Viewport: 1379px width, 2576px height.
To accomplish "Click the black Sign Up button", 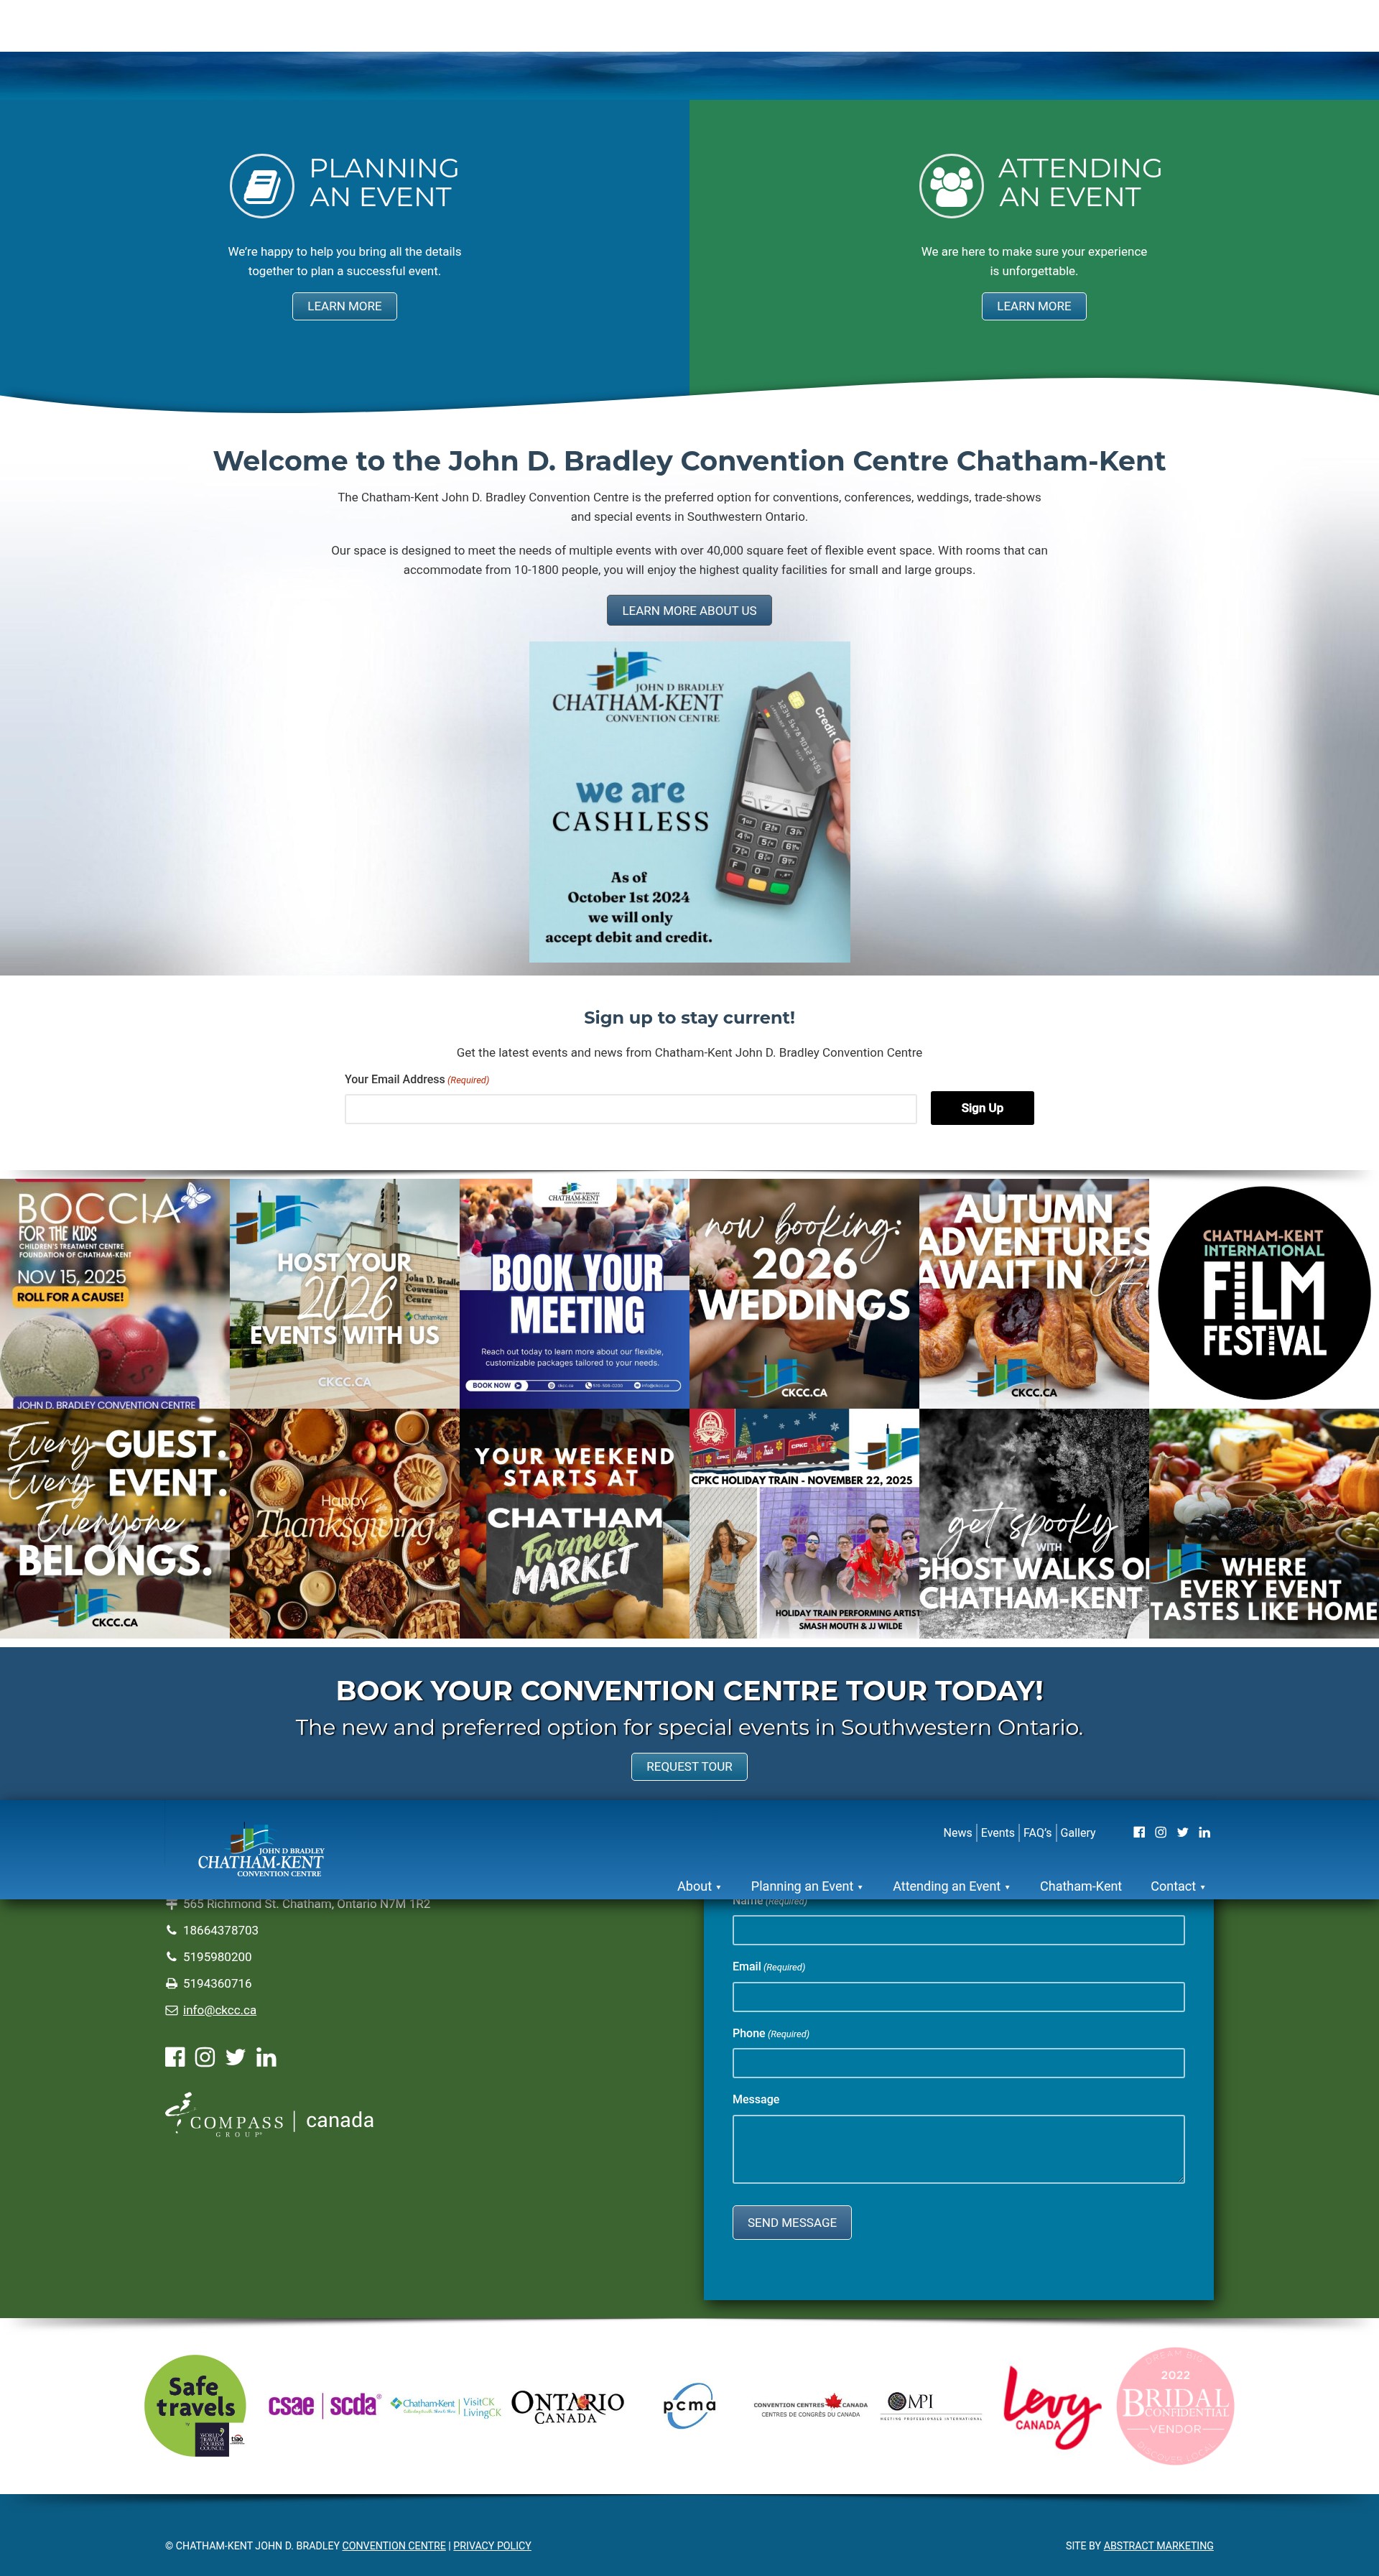I will pos(982,1108).
